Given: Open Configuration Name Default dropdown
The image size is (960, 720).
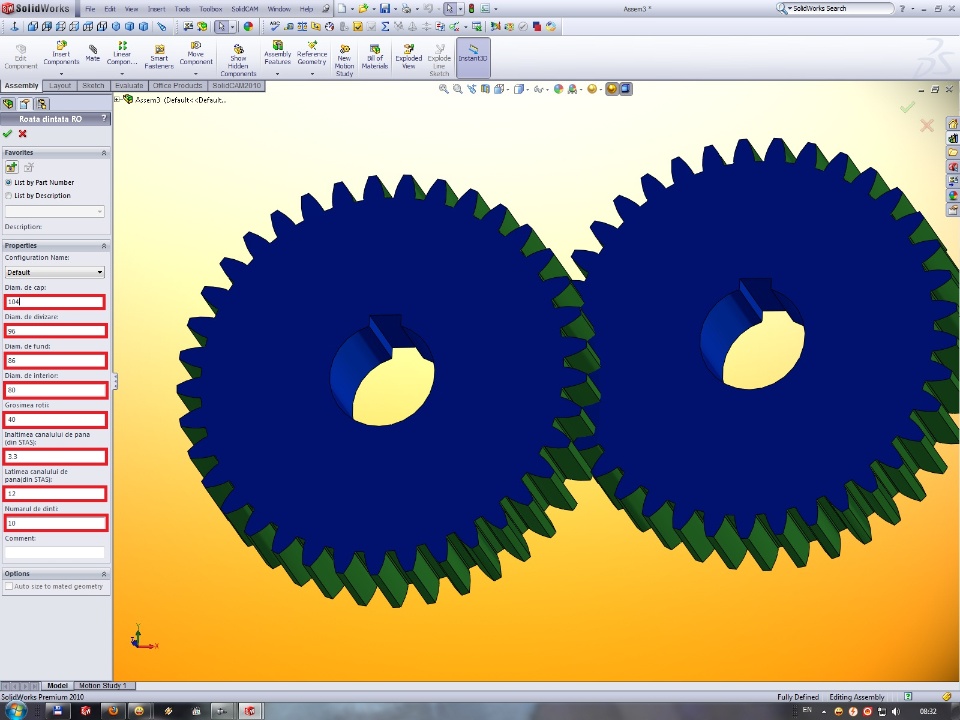Looking at the screenshot, I should pyautogui.click(x=54, y=272).
